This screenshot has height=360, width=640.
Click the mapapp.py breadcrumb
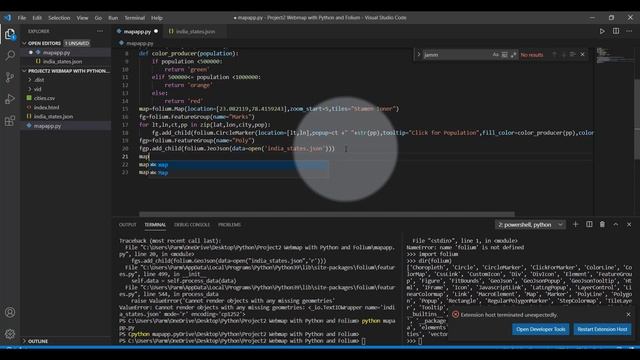pos(139,43)
